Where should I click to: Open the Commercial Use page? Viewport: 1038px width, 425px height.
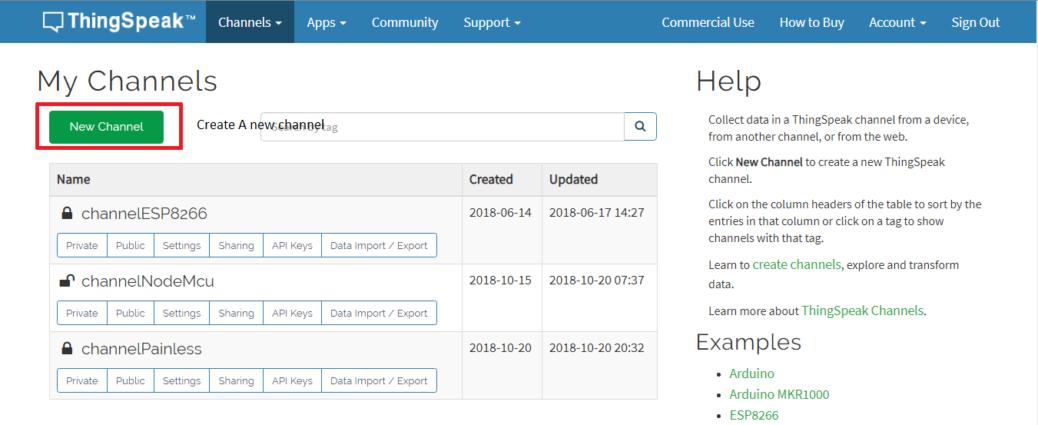coord(708,22)
